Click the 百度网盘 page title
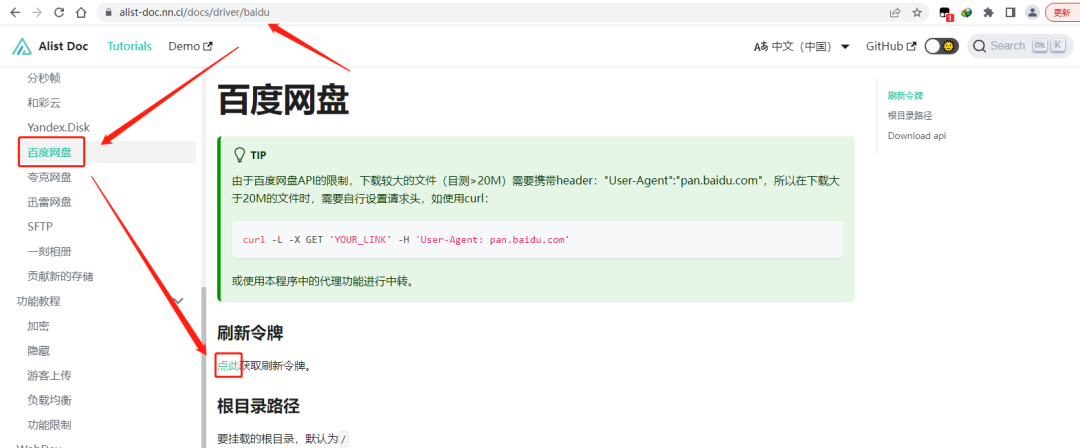Viewport: 1080px width, 448px height. click(x=284, y=101)
